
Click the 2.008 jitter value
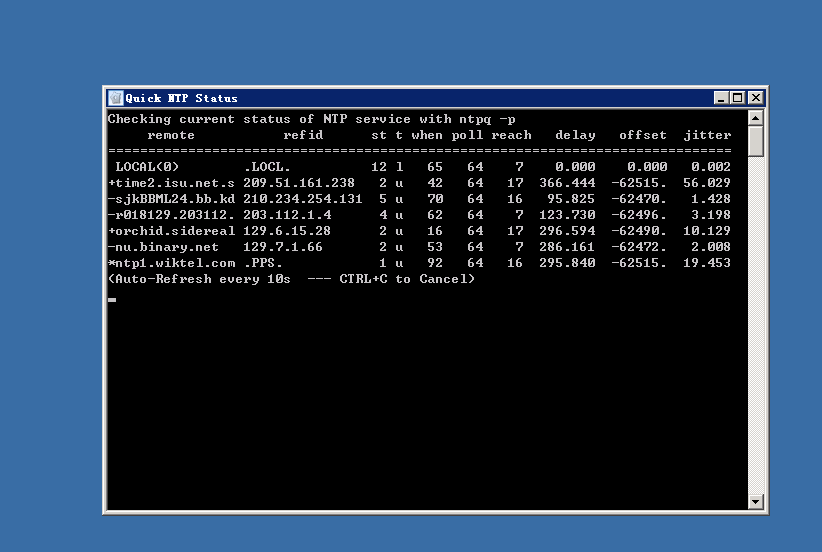tap(711, 247)
